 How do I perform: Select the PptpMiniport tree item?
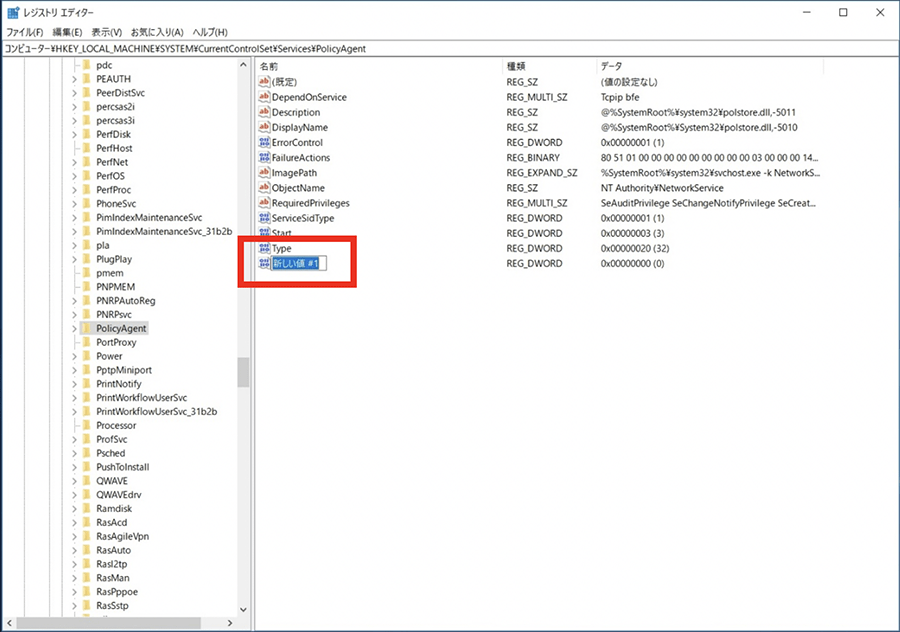124,370
